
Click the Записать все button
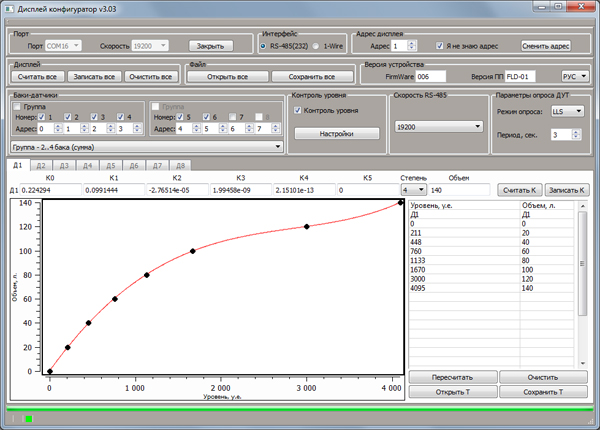tap(94, 77)
